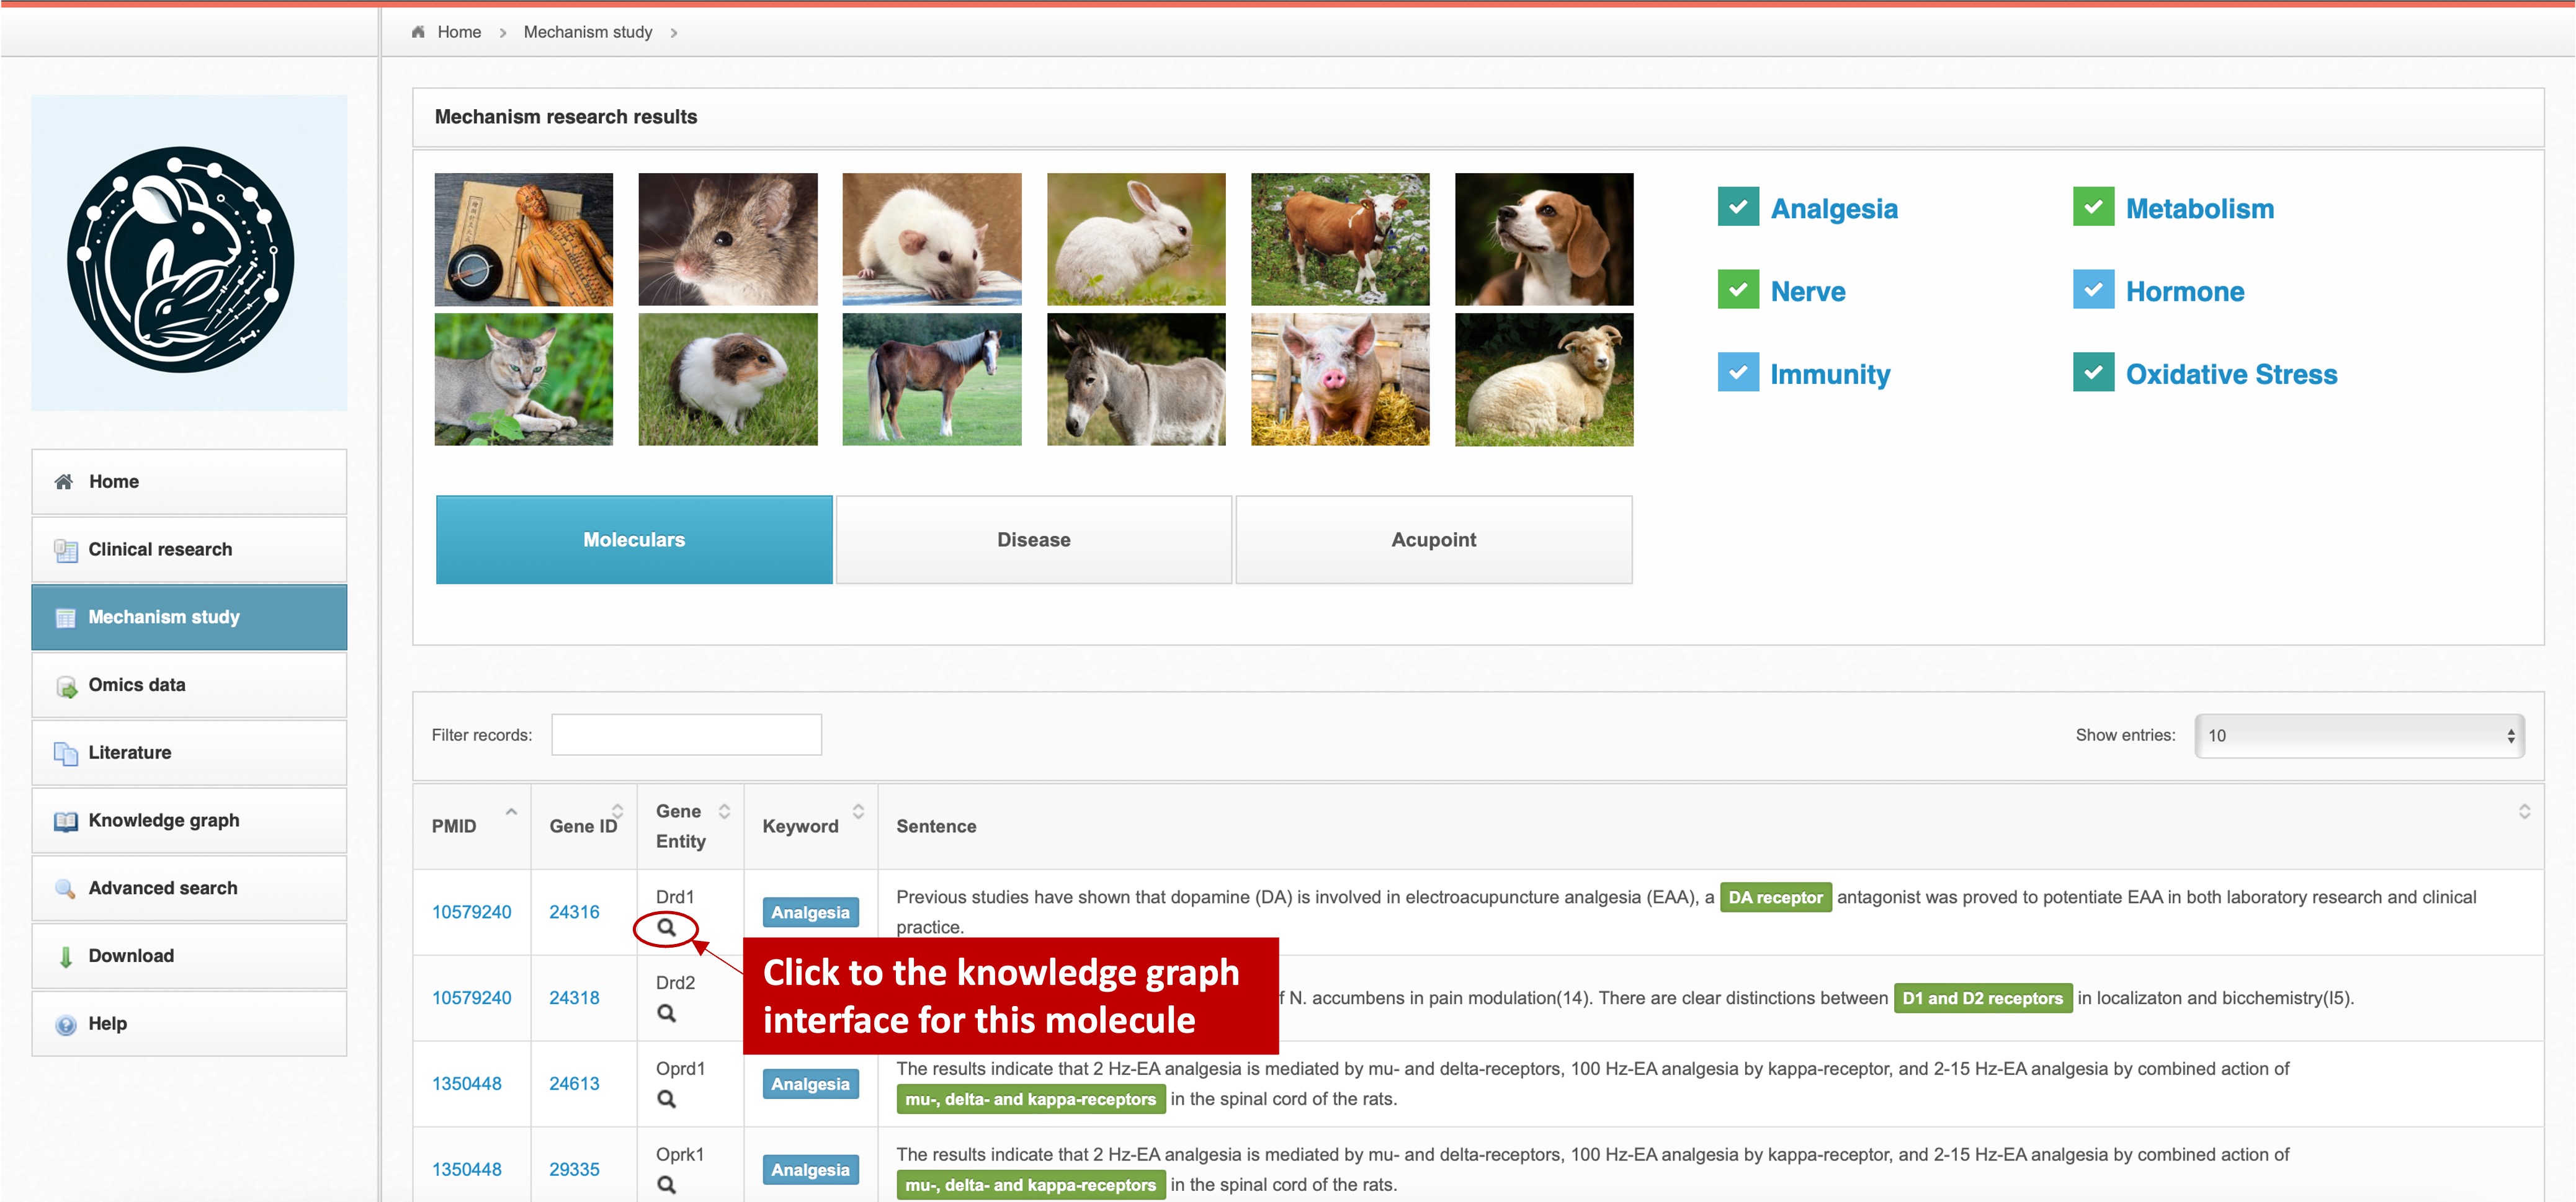Switch to the Acupoint tab

[x=1433, y=540]
